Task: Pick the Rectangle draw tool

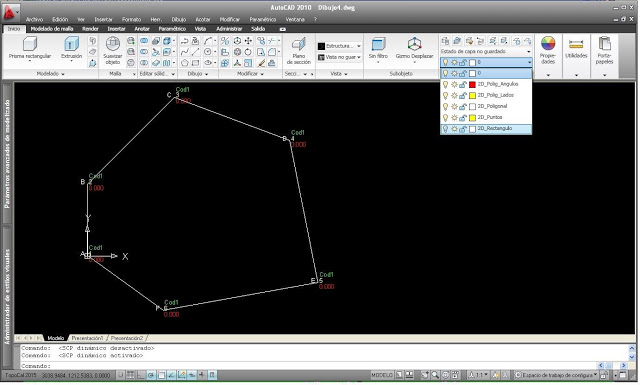Action: (196, 63)
